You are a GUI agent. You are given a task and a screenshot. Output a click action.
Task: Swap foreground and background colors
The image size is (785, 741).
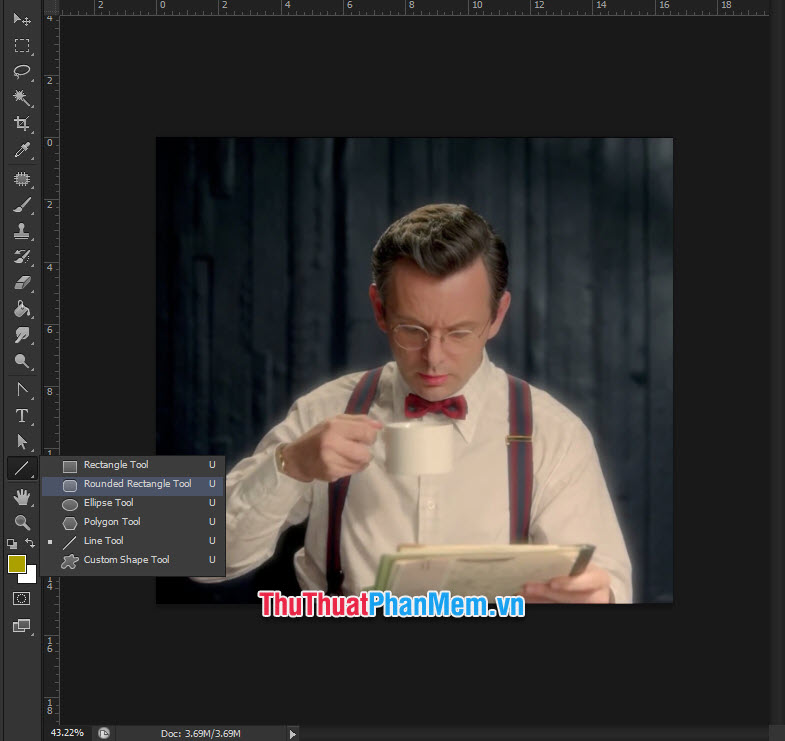[x=30, y=543]
